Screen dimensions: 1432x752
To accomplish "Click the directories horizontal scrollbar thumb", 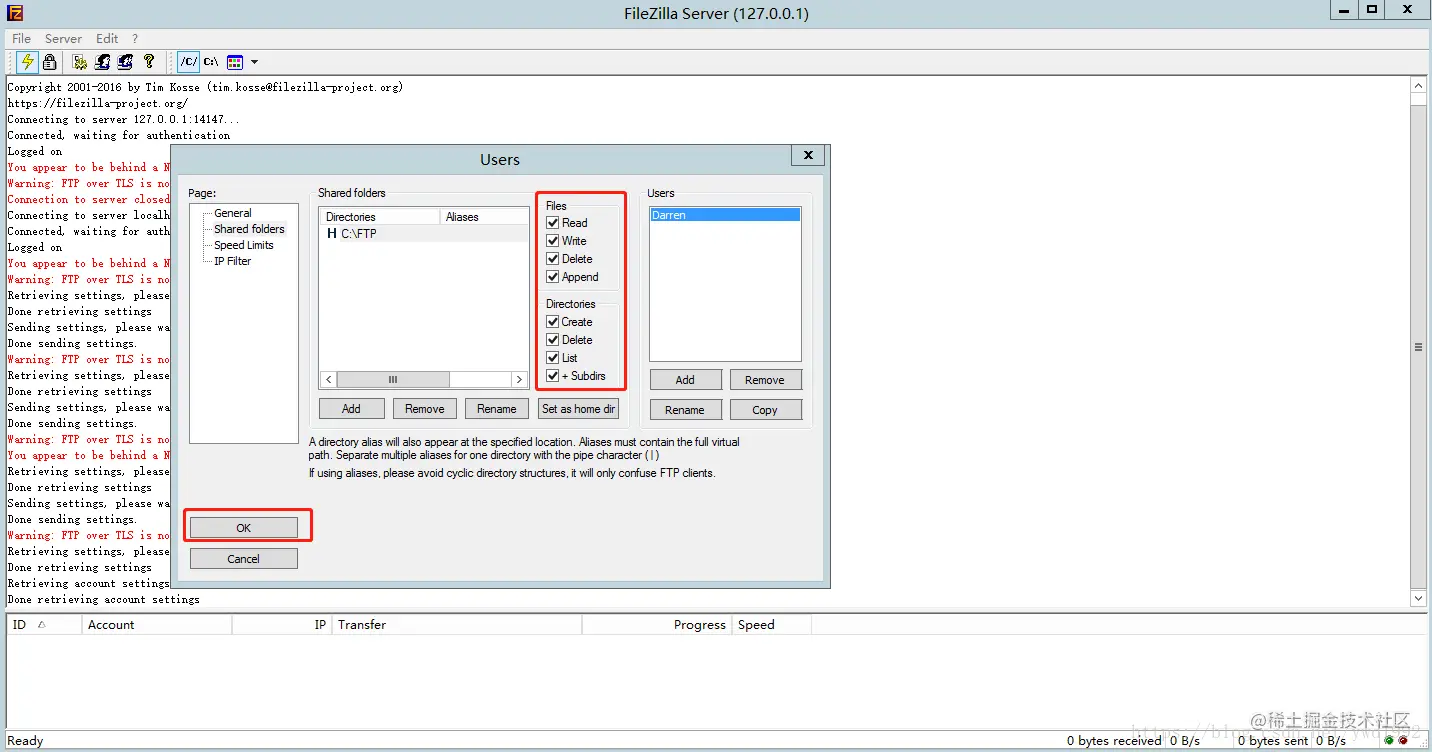I will pyautogui.click(x=393, y=380).
